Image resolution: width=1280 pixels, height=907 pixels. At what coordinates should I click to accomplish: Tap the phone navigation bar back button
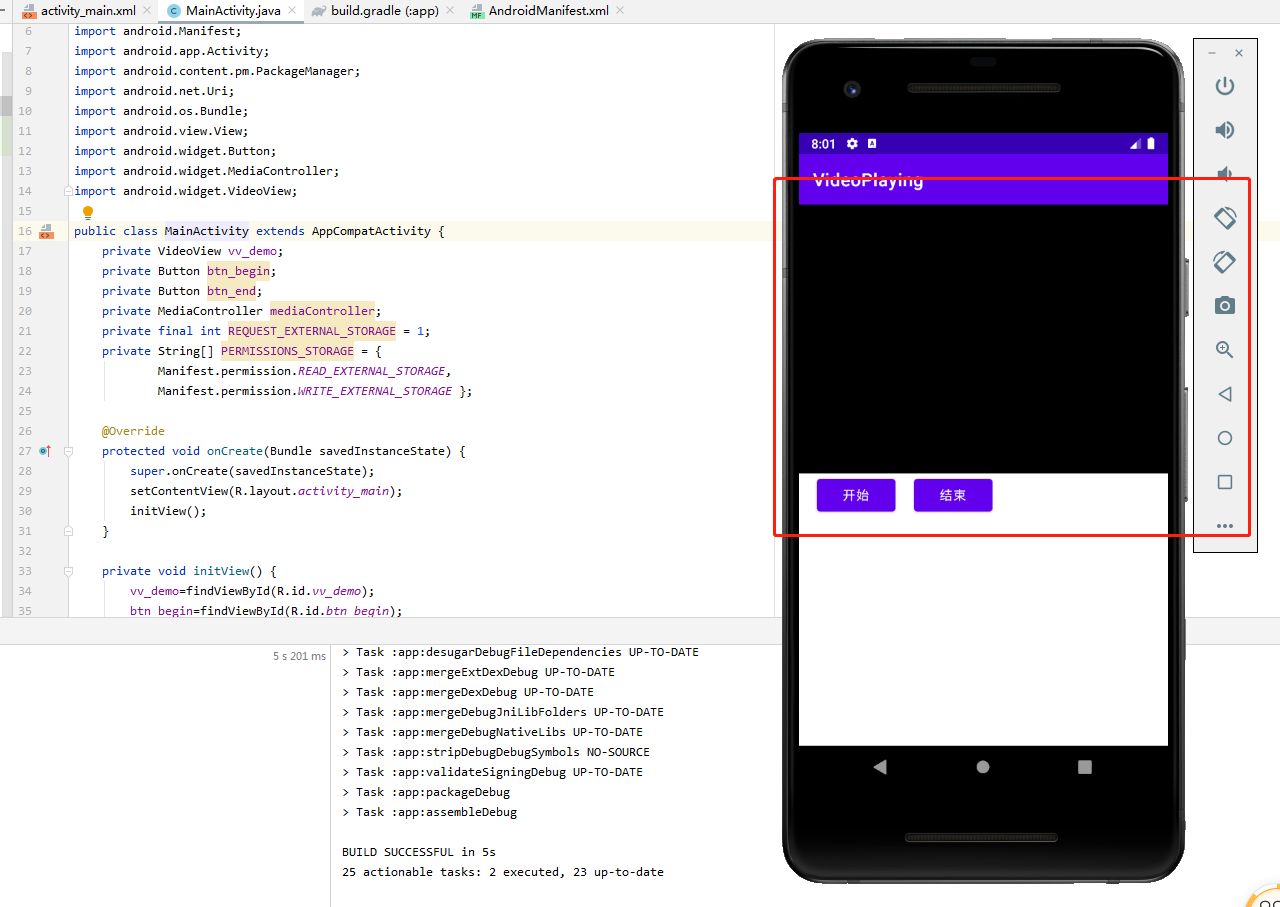880,767
